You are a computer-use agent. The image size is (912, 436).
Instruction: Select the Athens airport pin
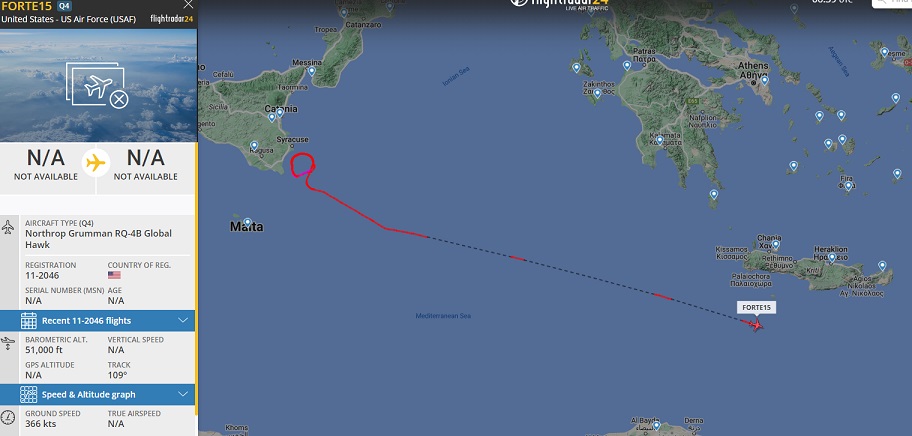click(x=764, y=80)
